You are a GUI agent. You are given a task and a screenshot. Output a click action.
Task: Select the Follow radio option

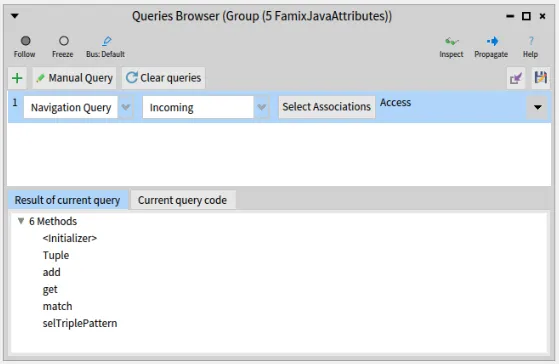point(25,41)
